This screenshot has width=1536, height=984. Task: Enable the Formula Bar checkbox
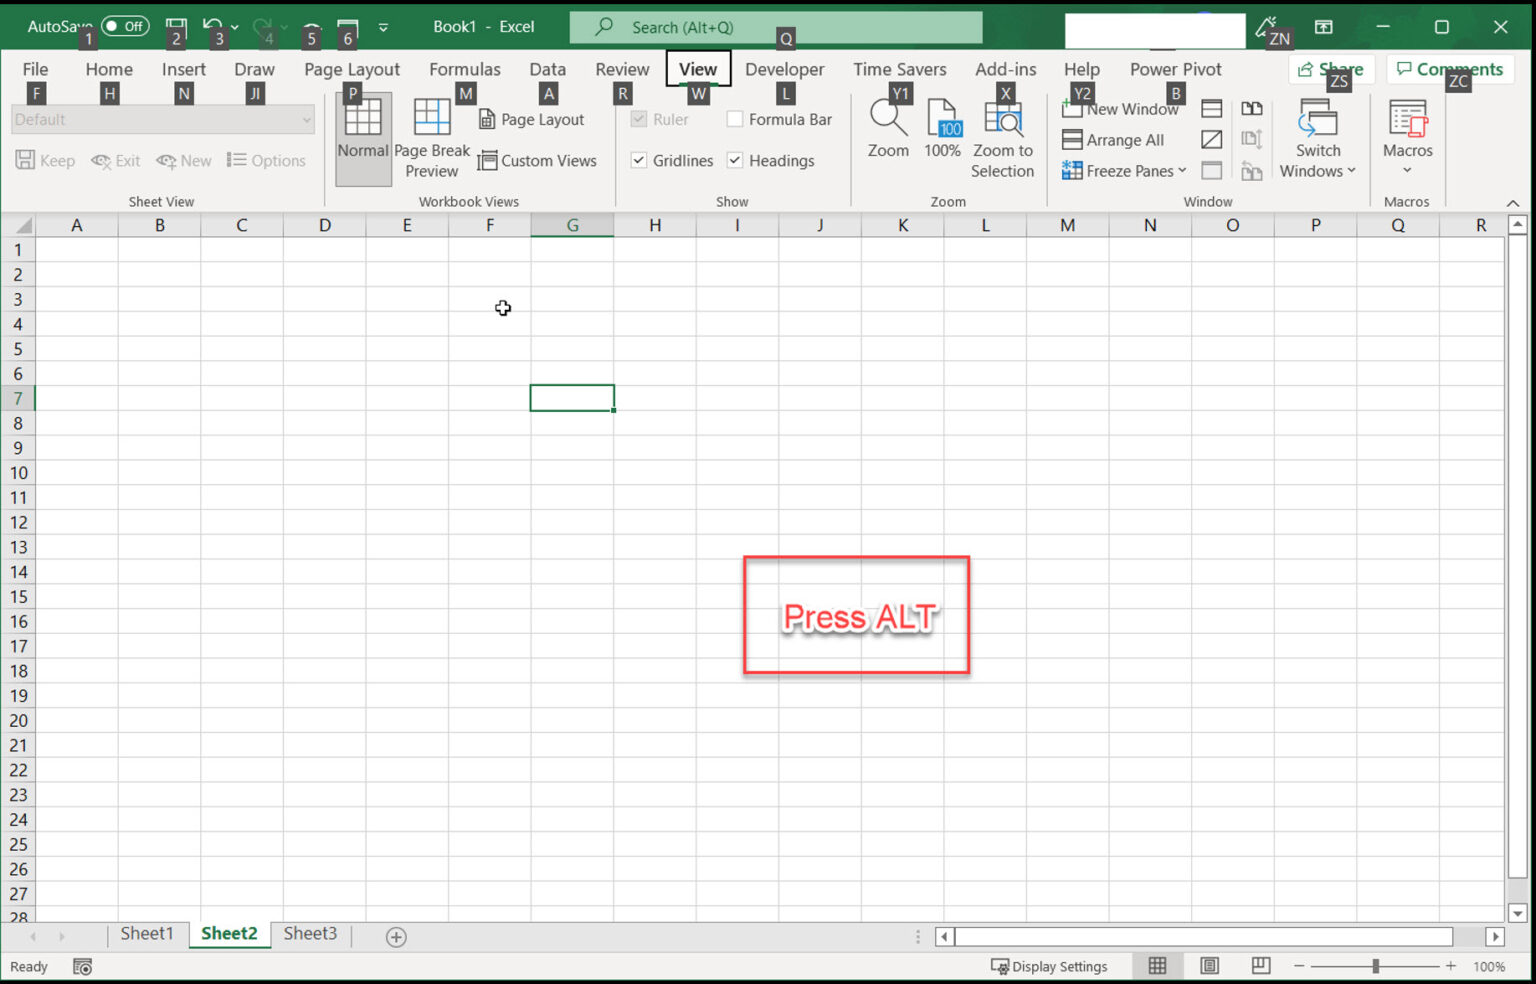[x=735, y=119]
